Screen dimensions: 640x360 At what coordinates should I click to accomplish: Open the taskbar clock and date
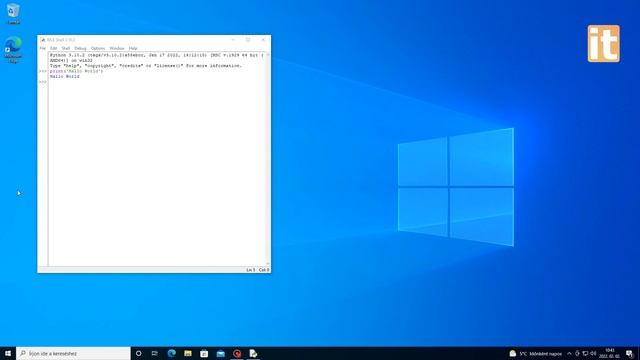click(610, 353)
